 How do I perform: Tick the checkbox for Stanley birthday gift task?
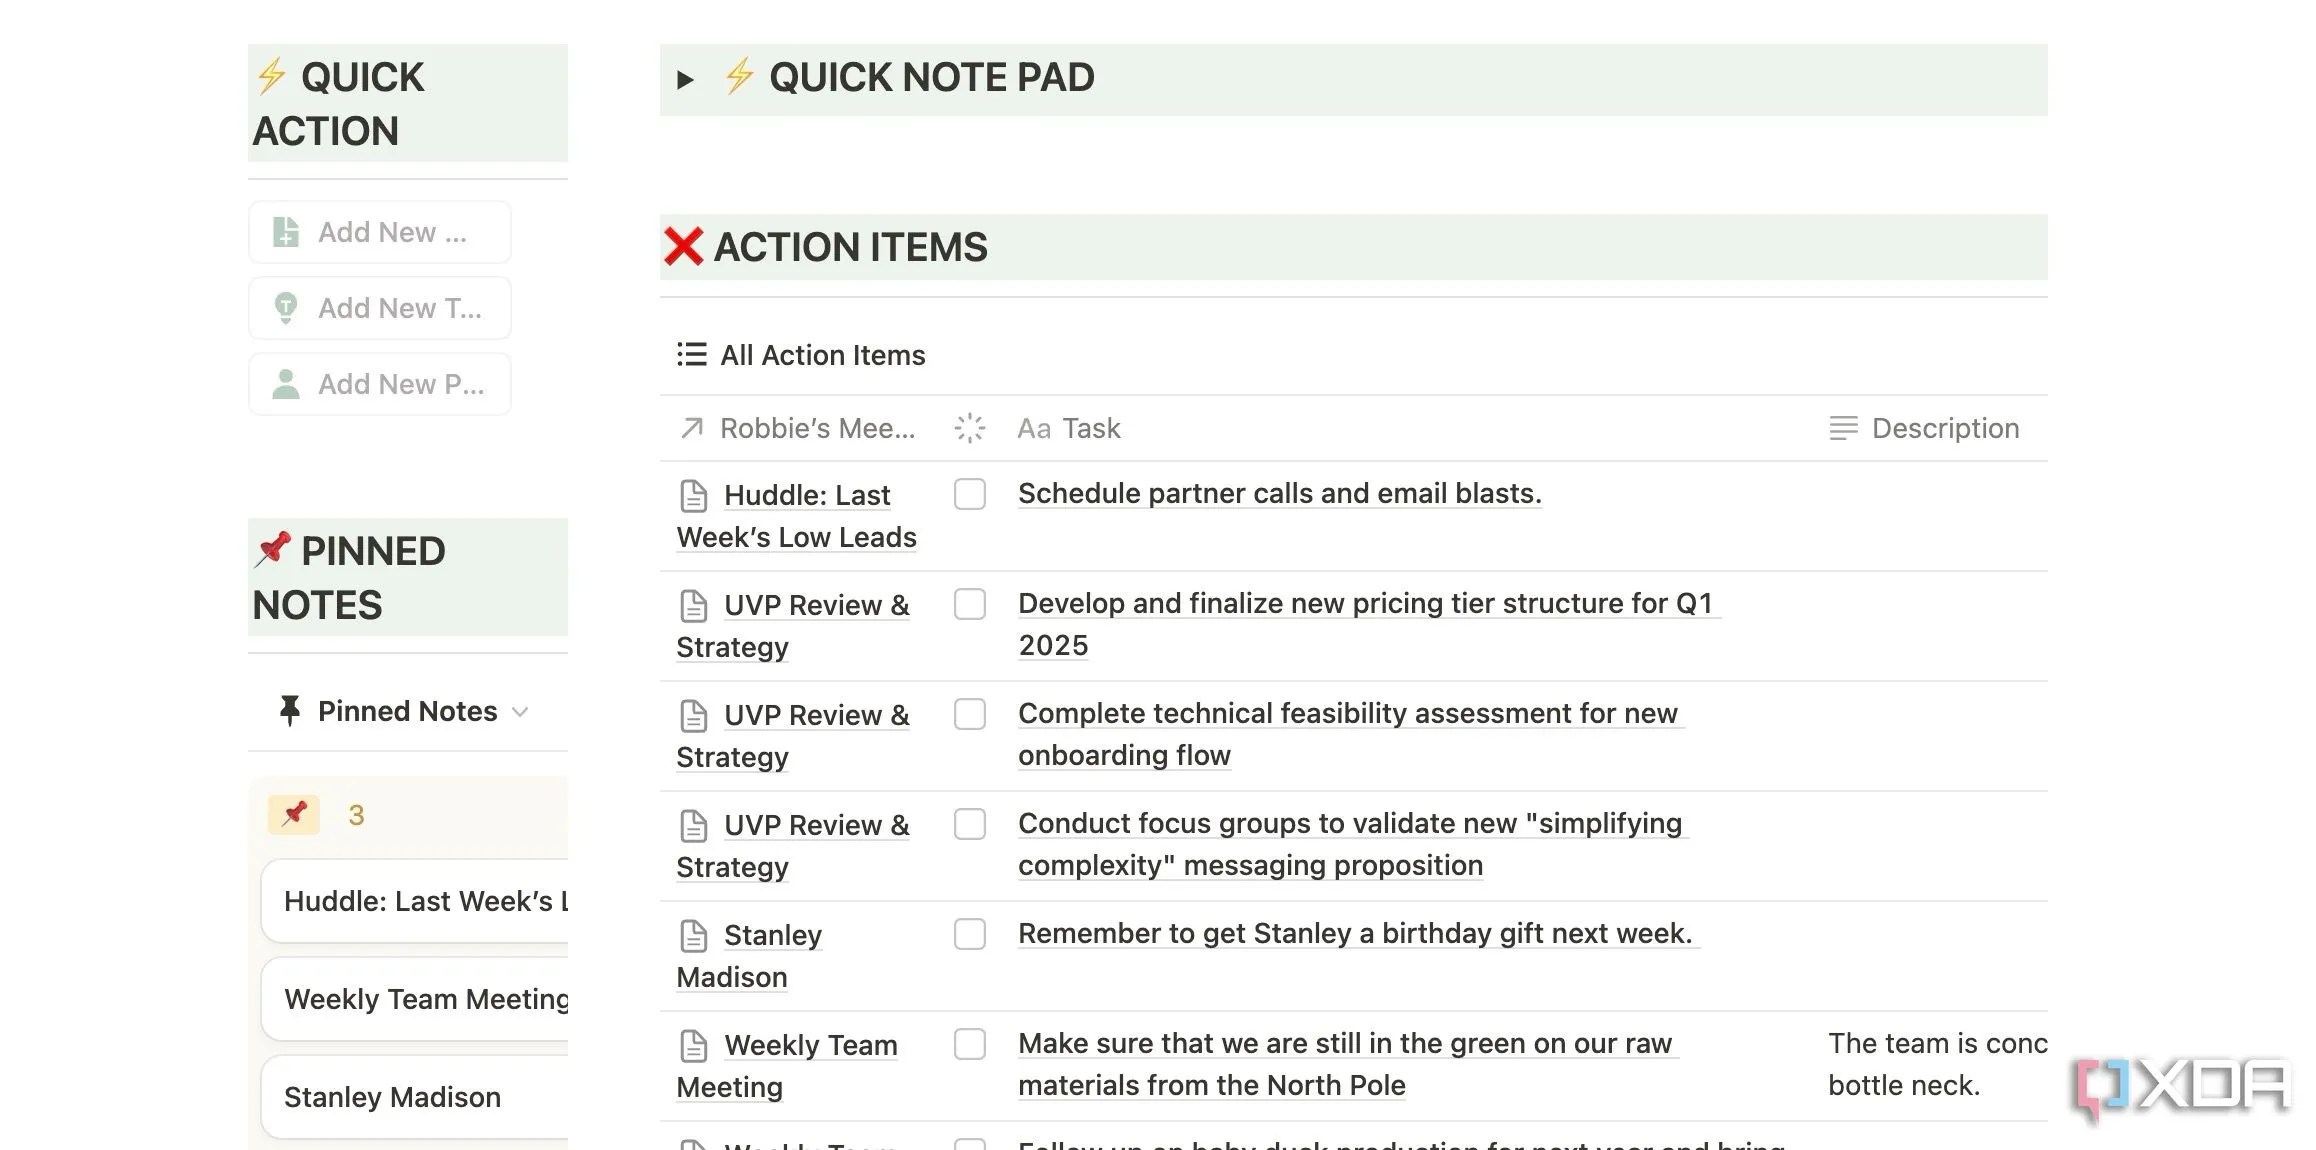coord(969,934)
